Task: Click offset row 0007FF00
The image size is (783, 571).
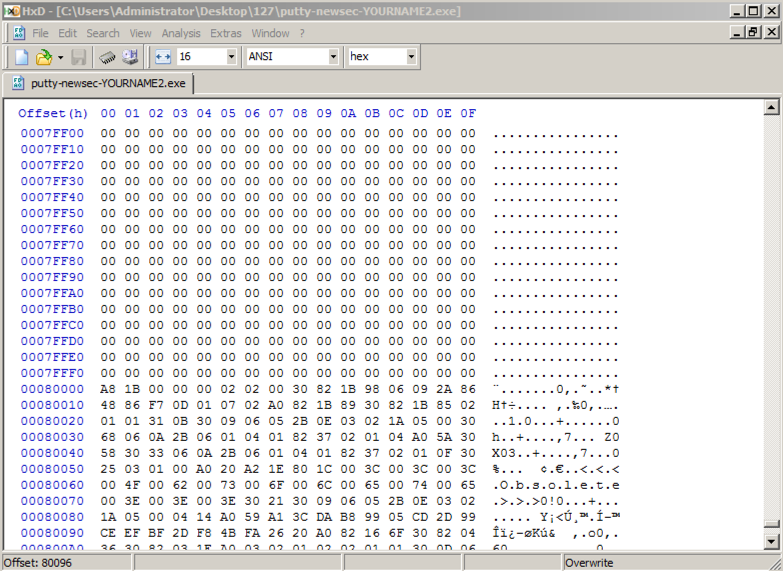Action: tap(52, 133)
